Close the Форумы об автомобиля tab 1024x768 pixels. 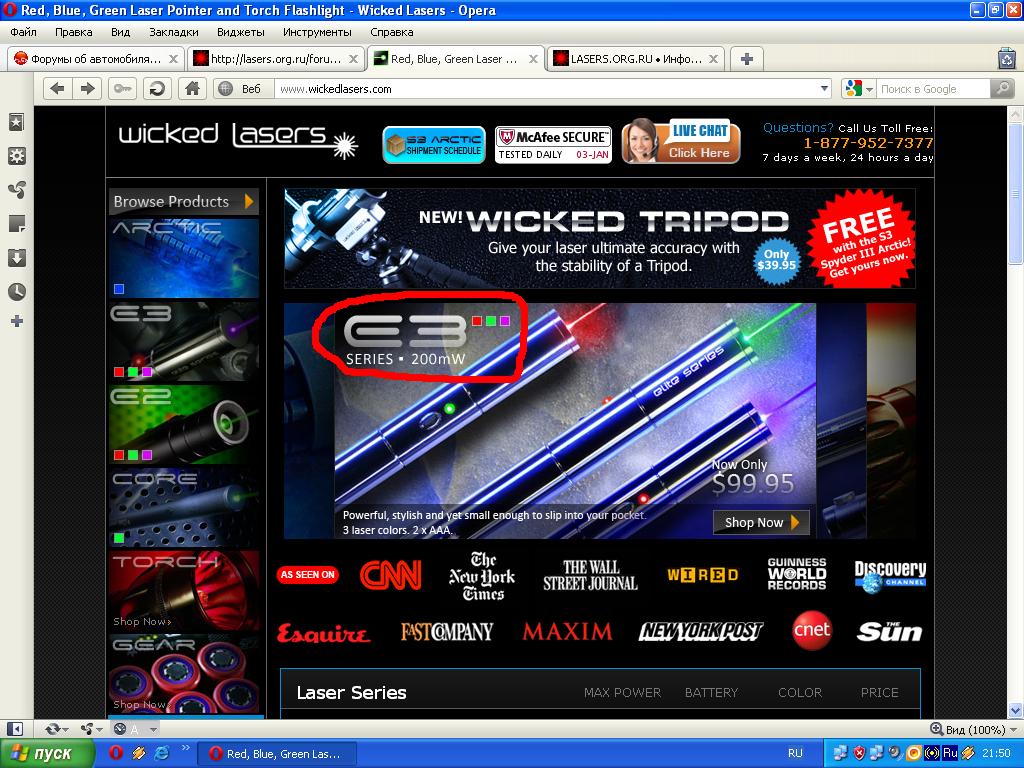pyautogui.click(x=173, y=59)
